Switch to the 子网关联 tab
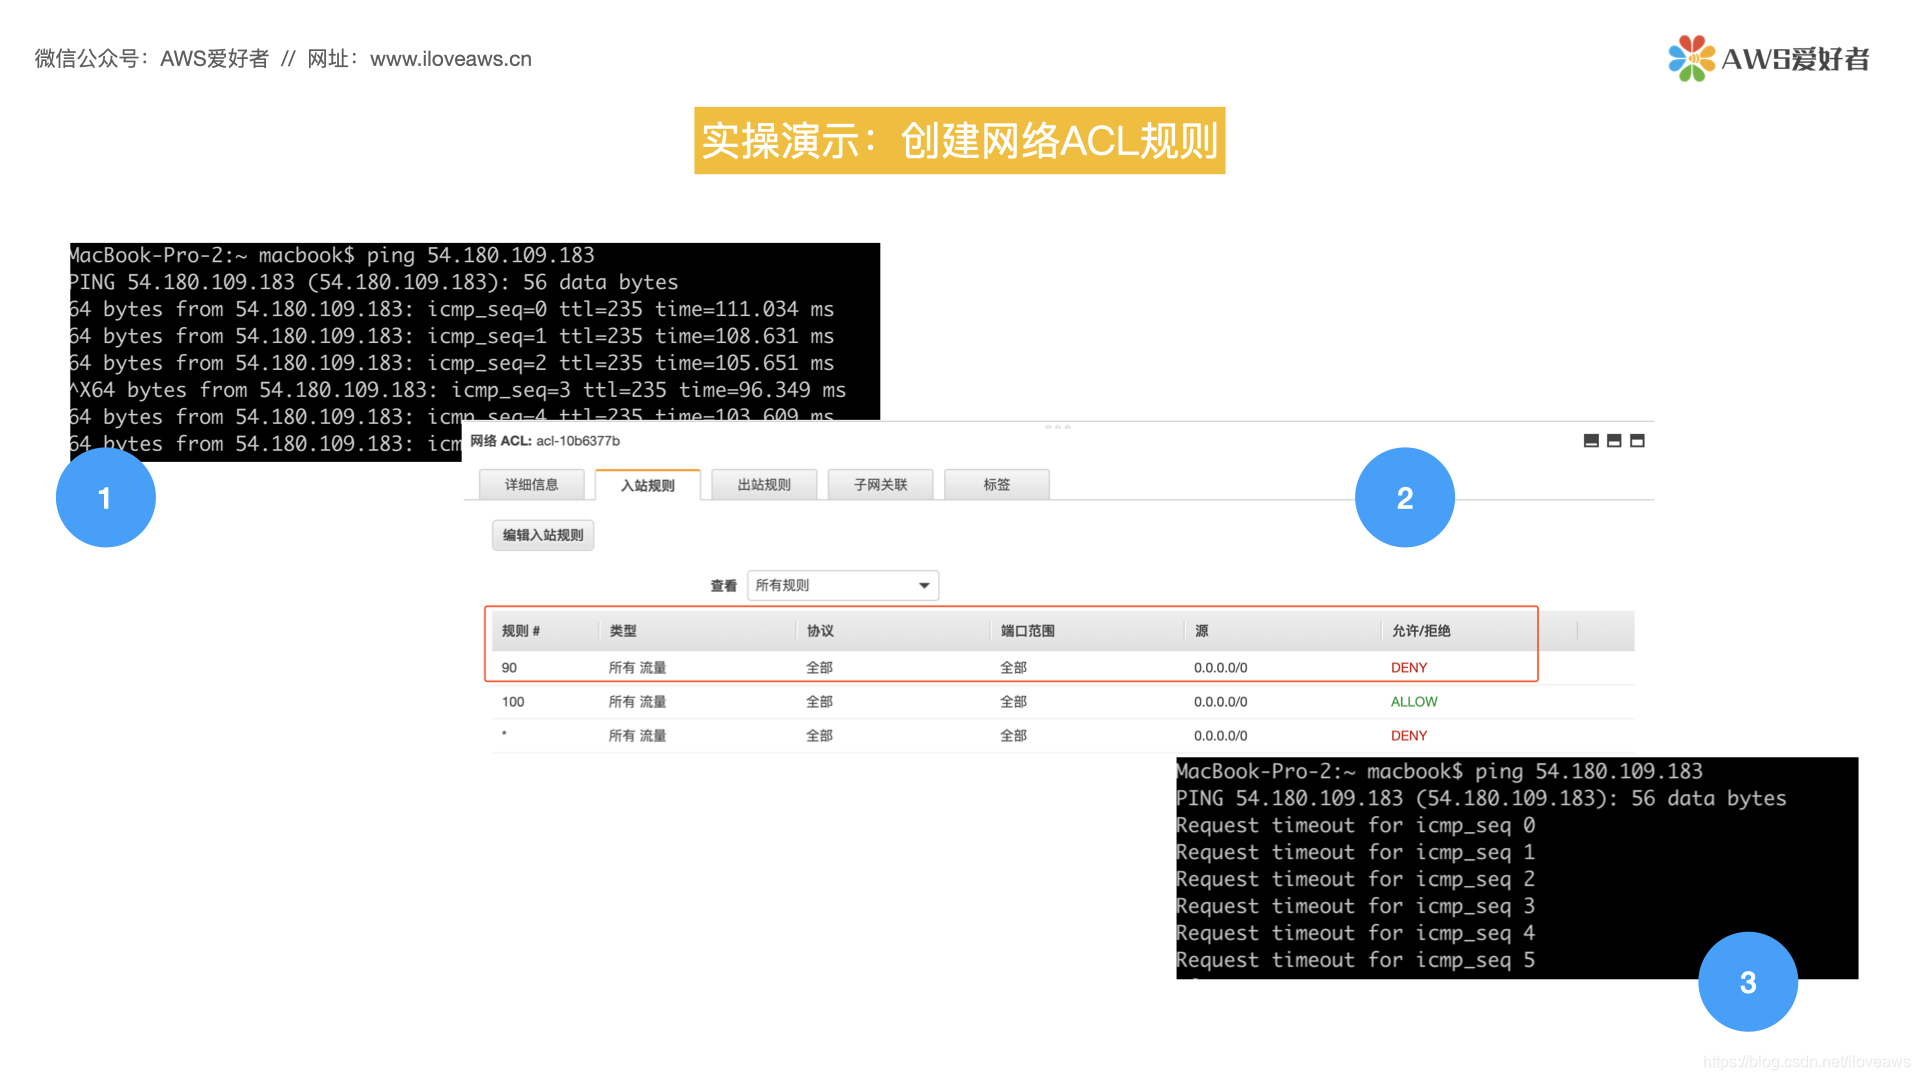The image size is (1920, 1080). [x=880, y=485]
